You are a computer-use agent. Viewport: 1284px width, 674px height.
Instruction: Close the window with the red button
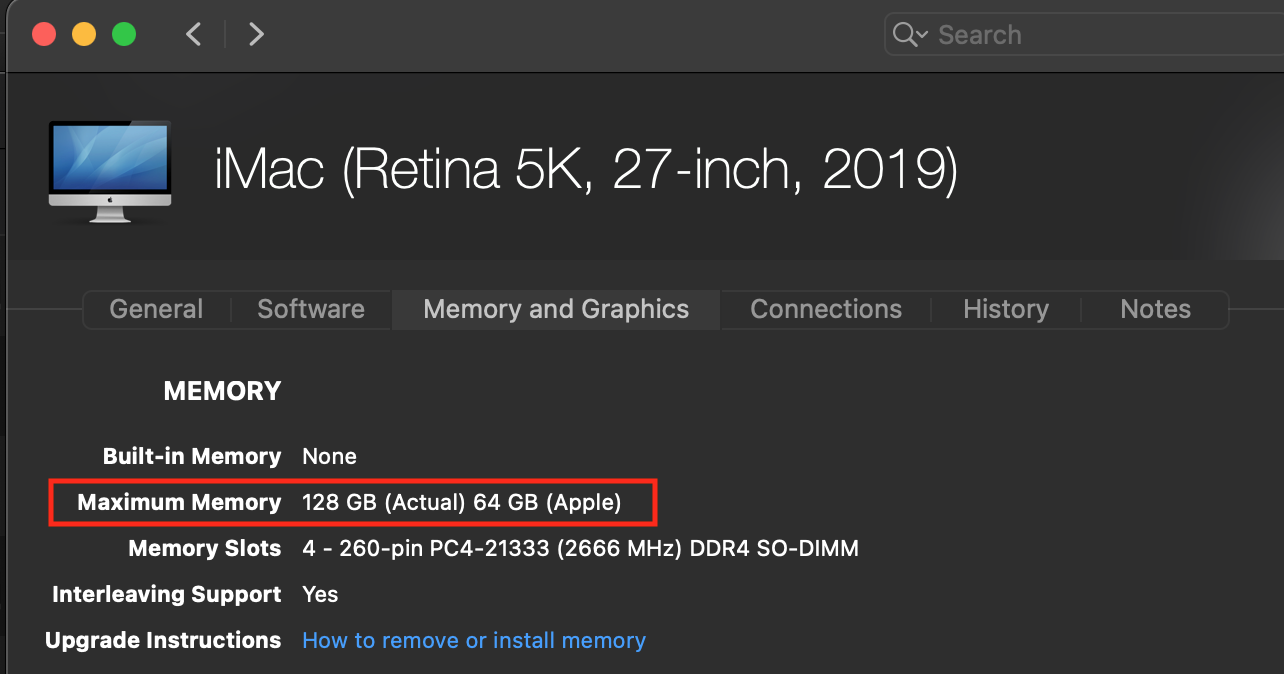[44, 34]
